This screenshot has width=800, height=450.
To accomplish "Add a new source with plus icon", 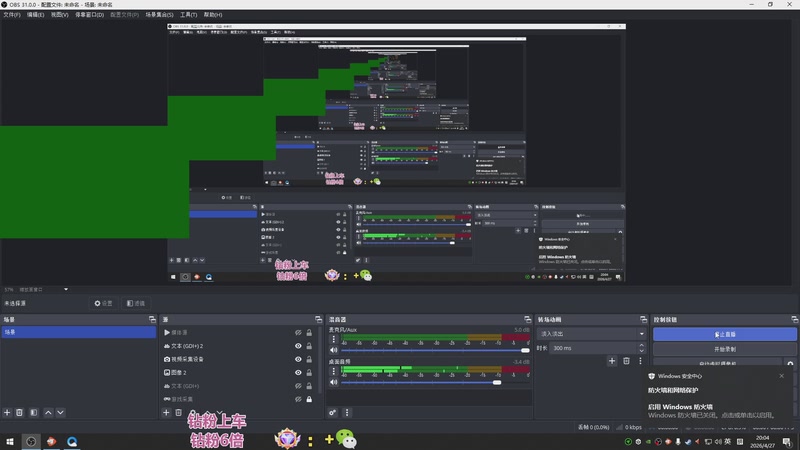I will (166, 412).
